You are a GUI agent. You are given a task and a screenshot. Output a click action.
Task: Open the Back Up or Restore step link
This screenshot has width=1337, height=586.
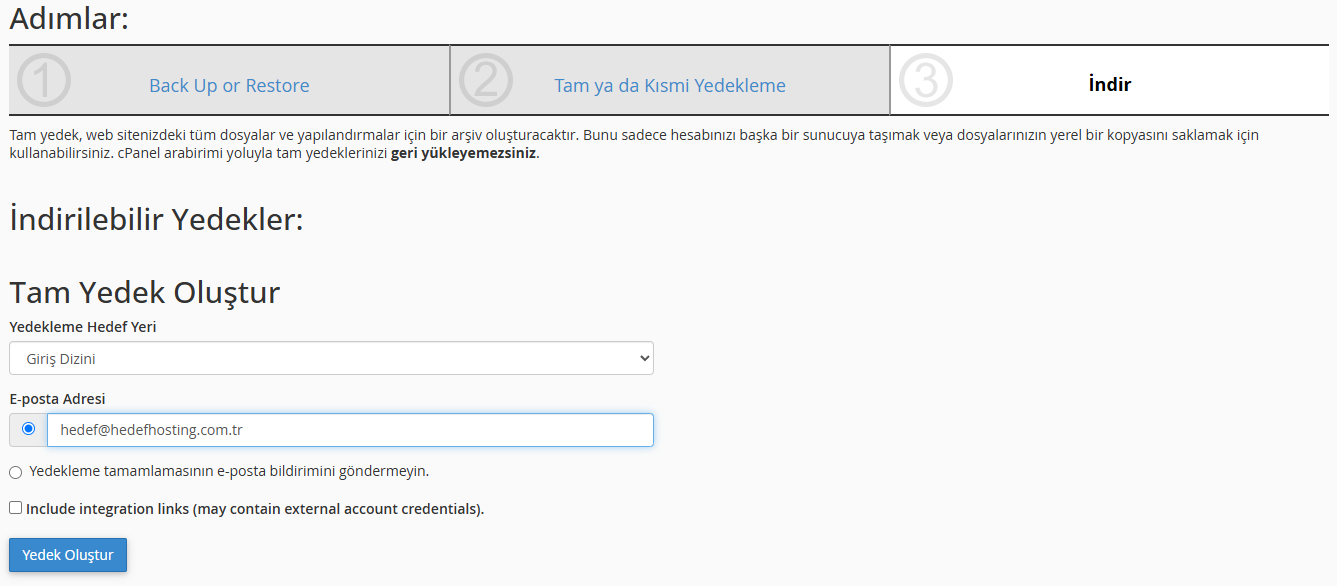click(x=229, y=86)
